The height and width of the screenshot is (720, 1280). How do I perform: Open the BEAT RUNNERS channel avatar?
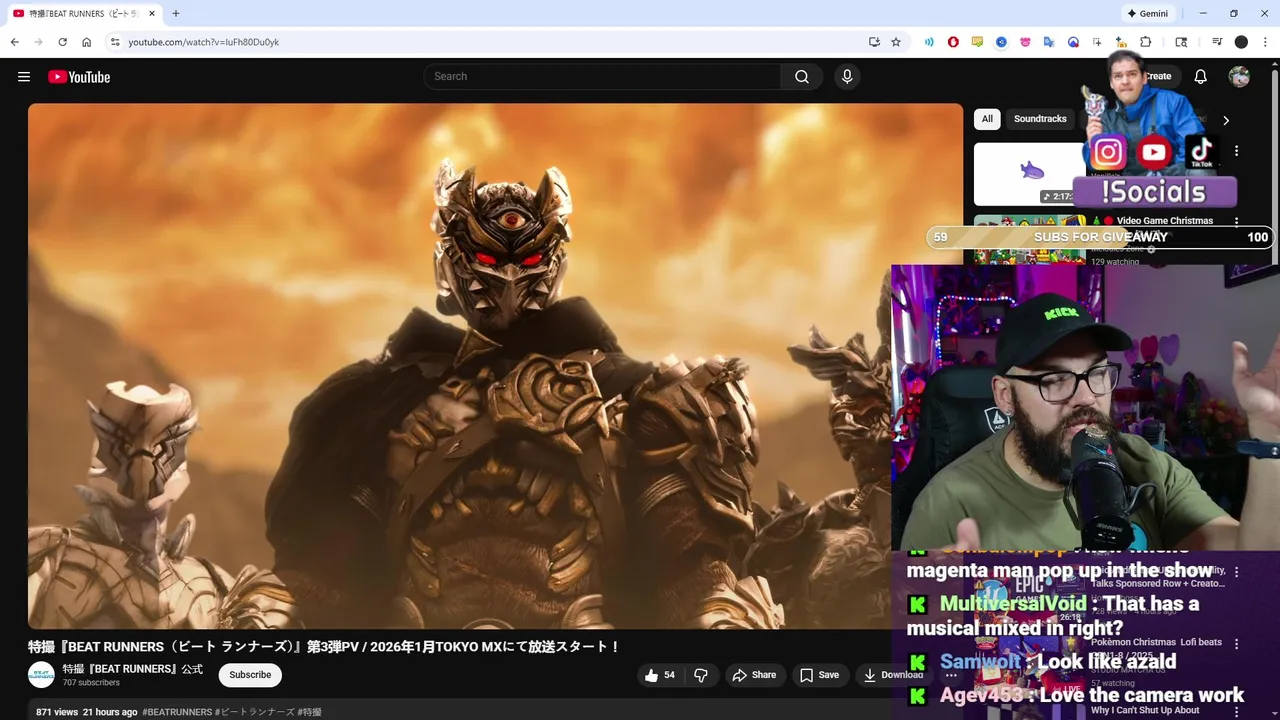pos(41,675)
